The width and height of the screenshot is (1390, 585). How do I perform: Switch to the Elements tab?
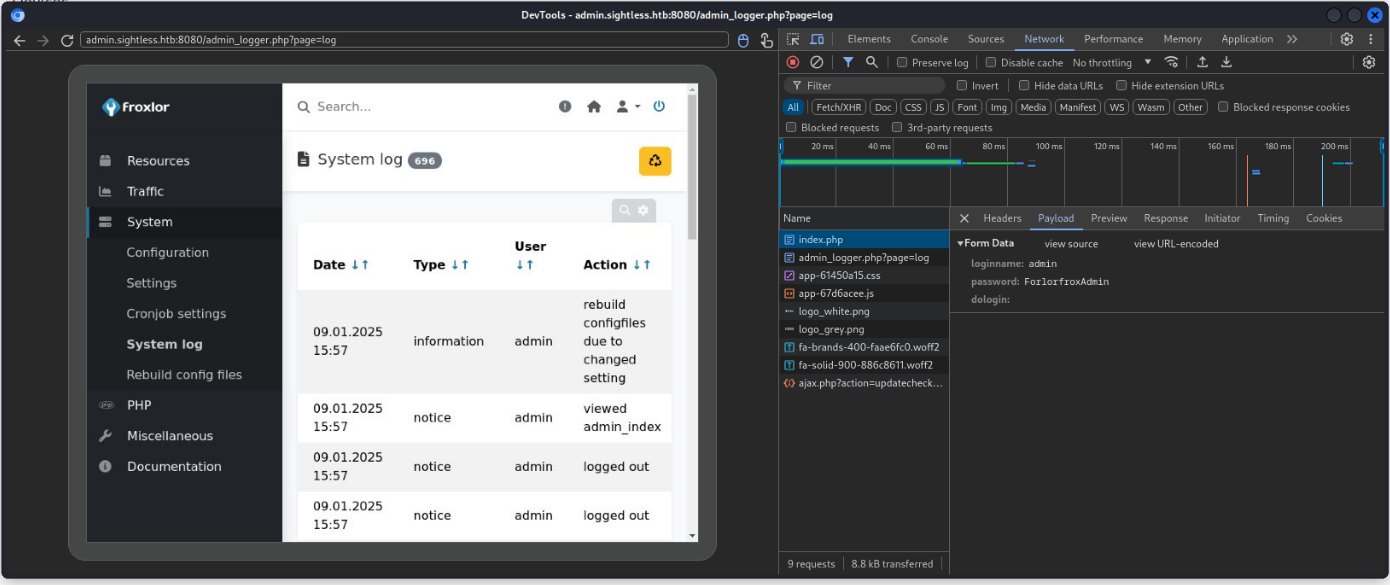pos(869,39)
